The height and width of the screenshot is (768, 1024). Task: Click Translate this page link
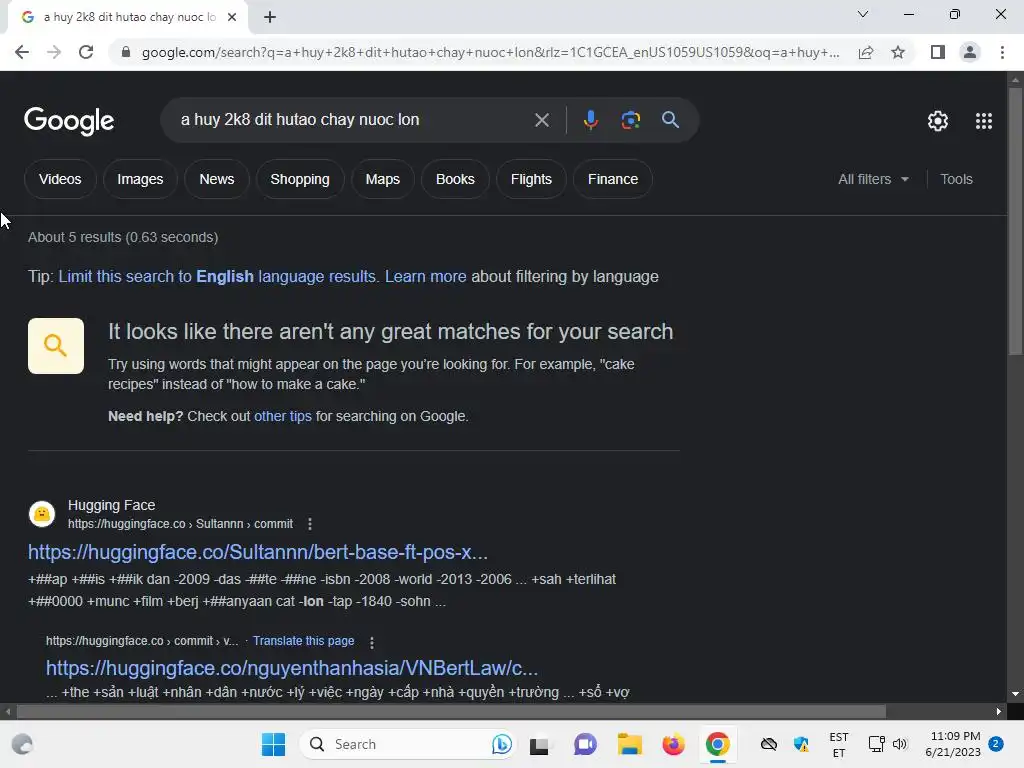click(x=304, y=641)
